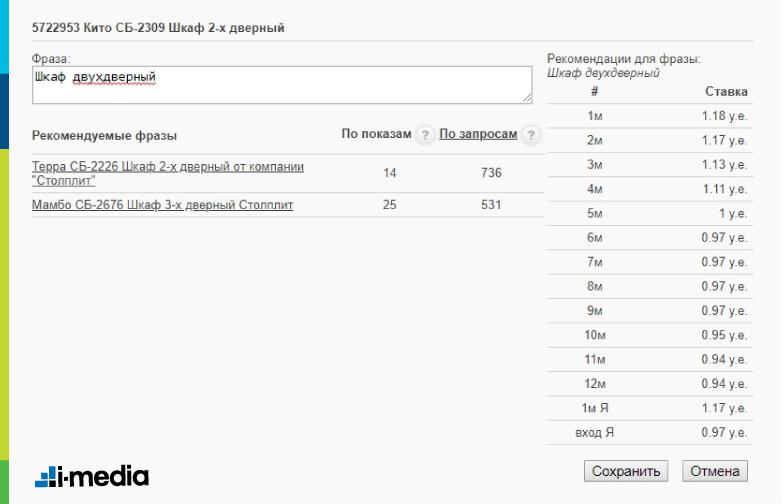Click the Сохранить button
Image resolution: width=783 pixels, height=504 pixels.
click(x=626, y=471)
